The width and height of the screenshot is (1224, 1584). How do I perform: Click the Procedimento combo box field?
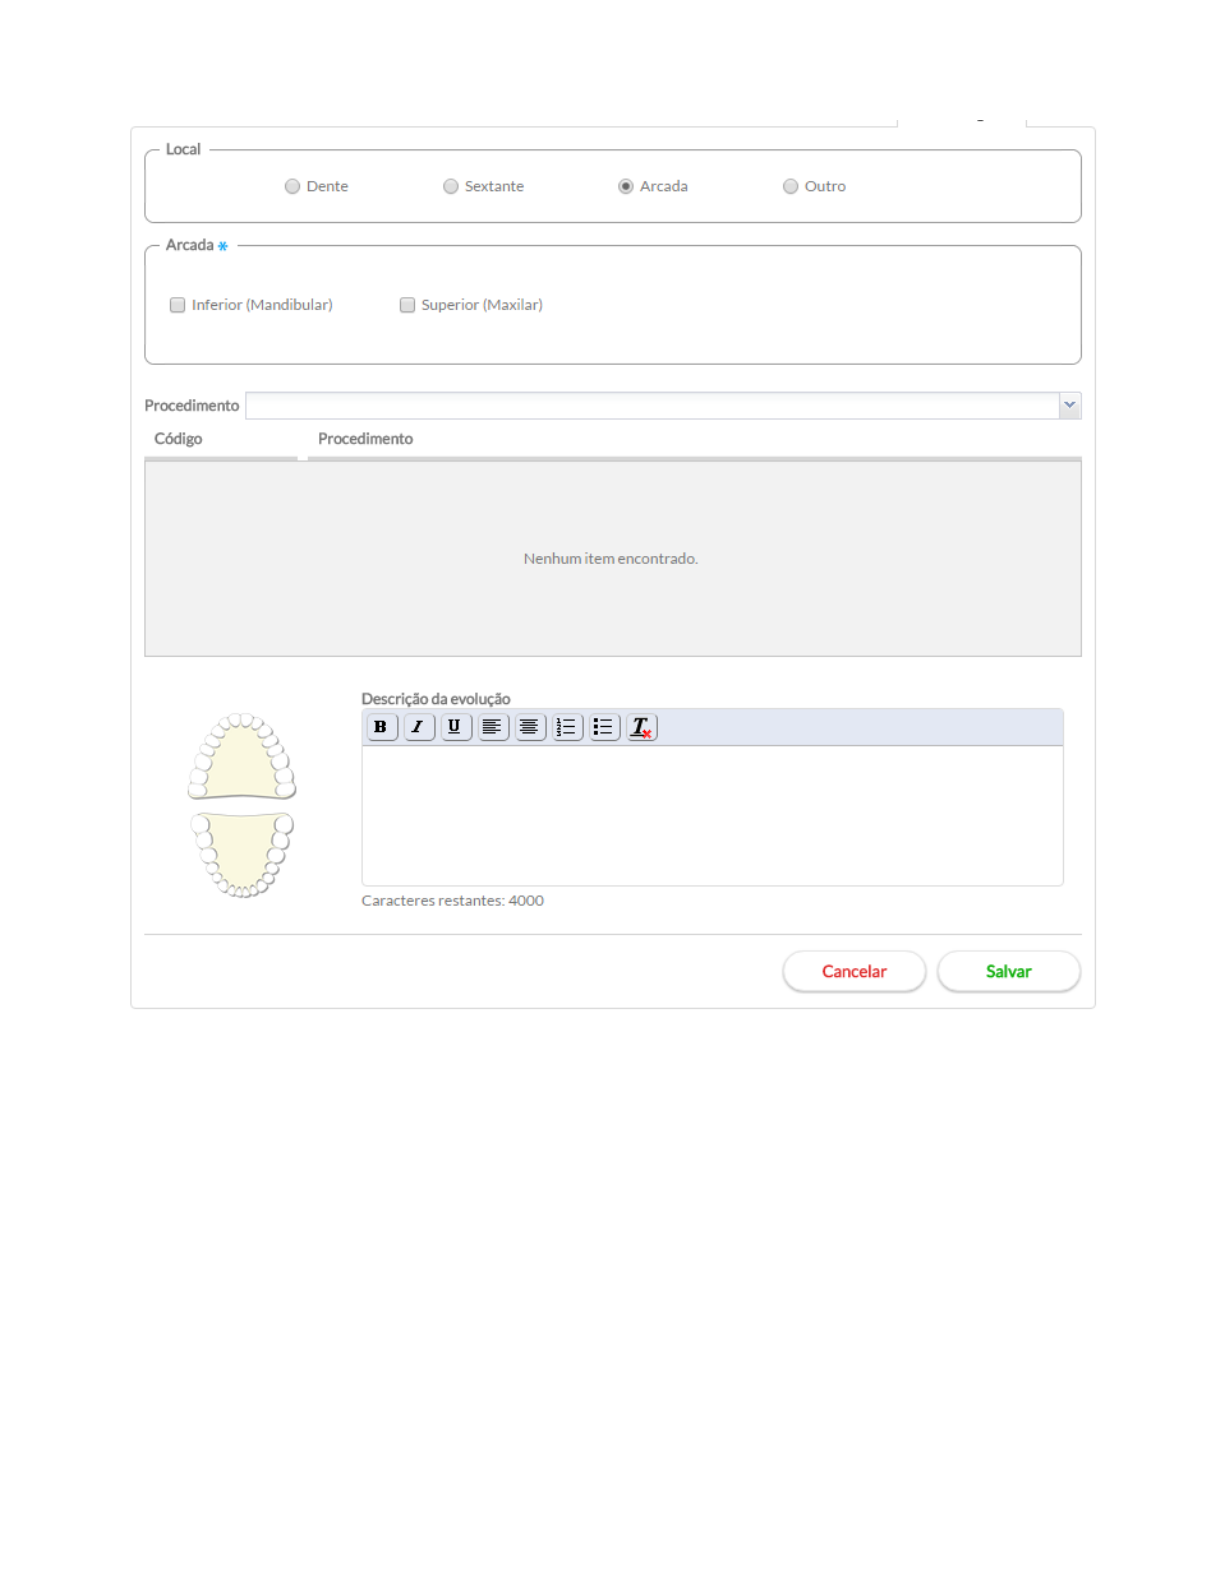[652, 405]
